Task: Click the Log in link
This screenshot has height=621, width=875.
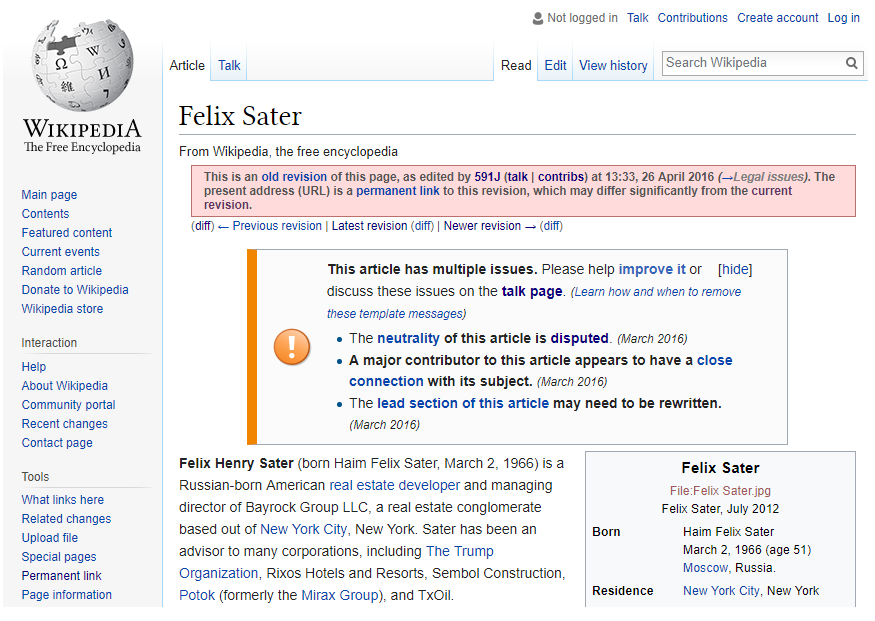Action: [843, 18]
